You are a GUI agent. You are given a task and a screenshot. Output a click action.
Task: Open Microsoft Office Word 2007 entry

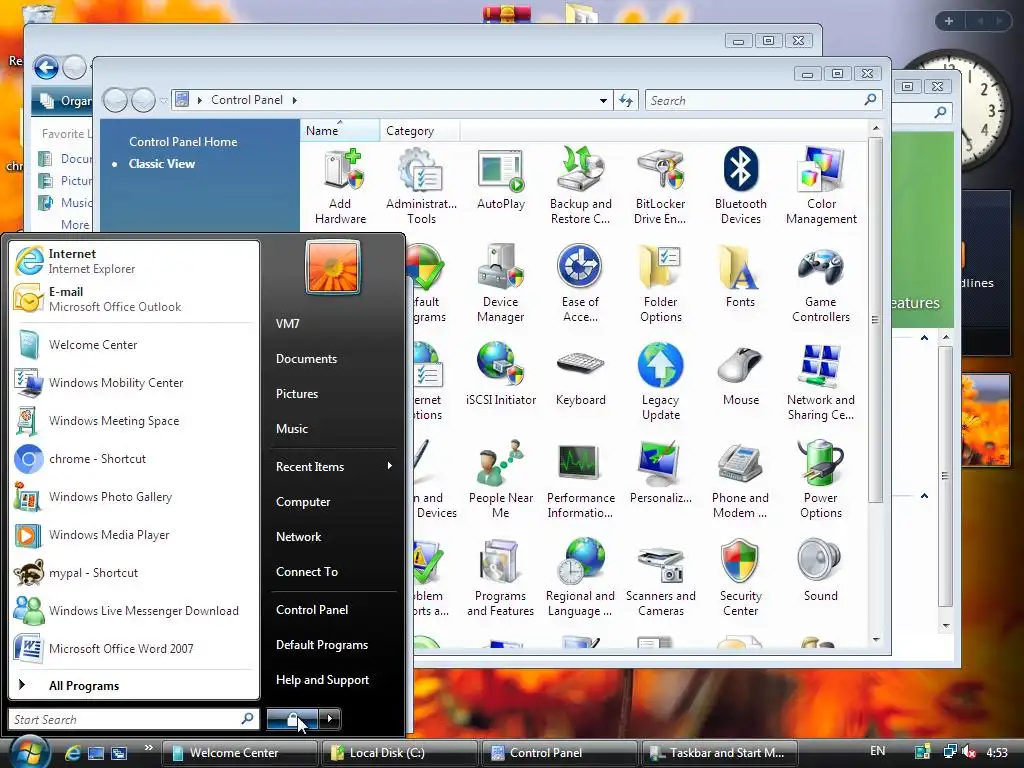pyautogui.click(x=134, y=648)
